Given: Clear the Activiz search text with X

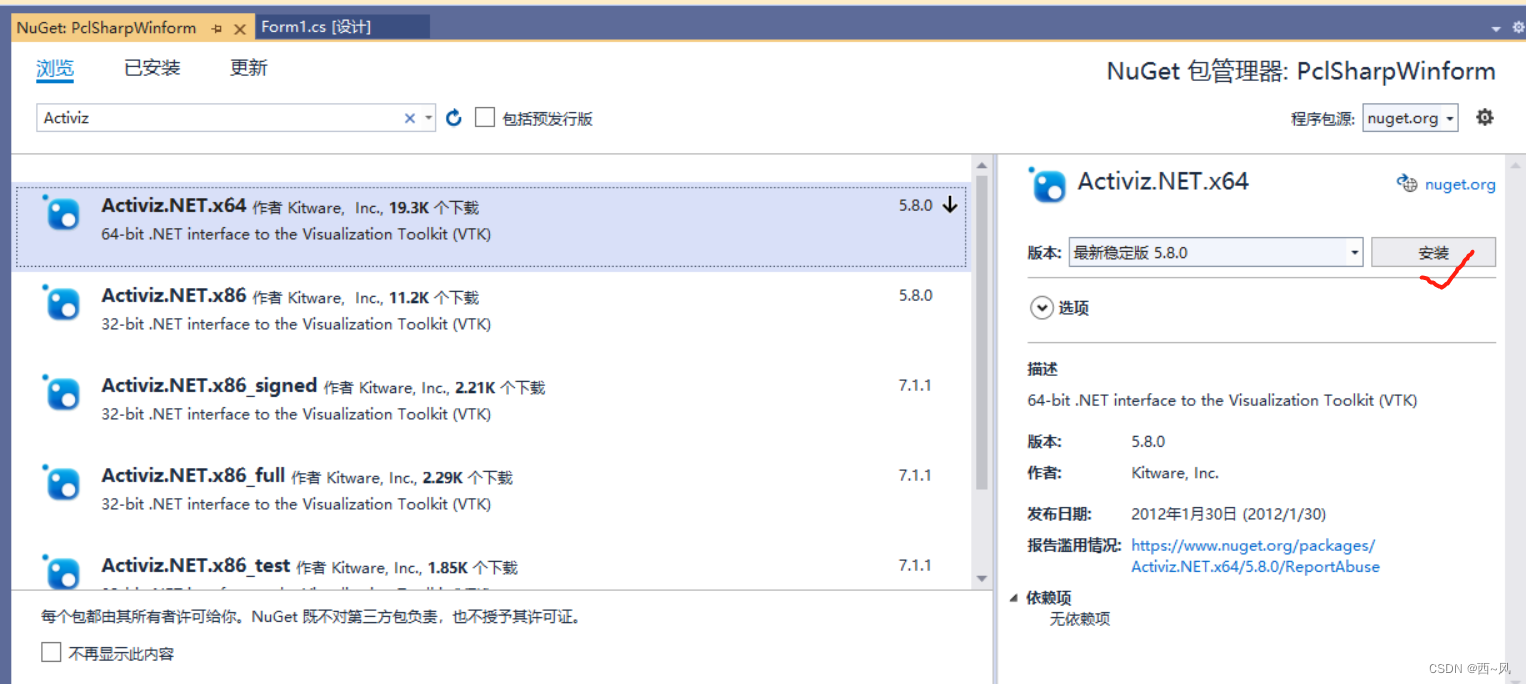Looking at the screenshot, I should click(x=410, y=118).
